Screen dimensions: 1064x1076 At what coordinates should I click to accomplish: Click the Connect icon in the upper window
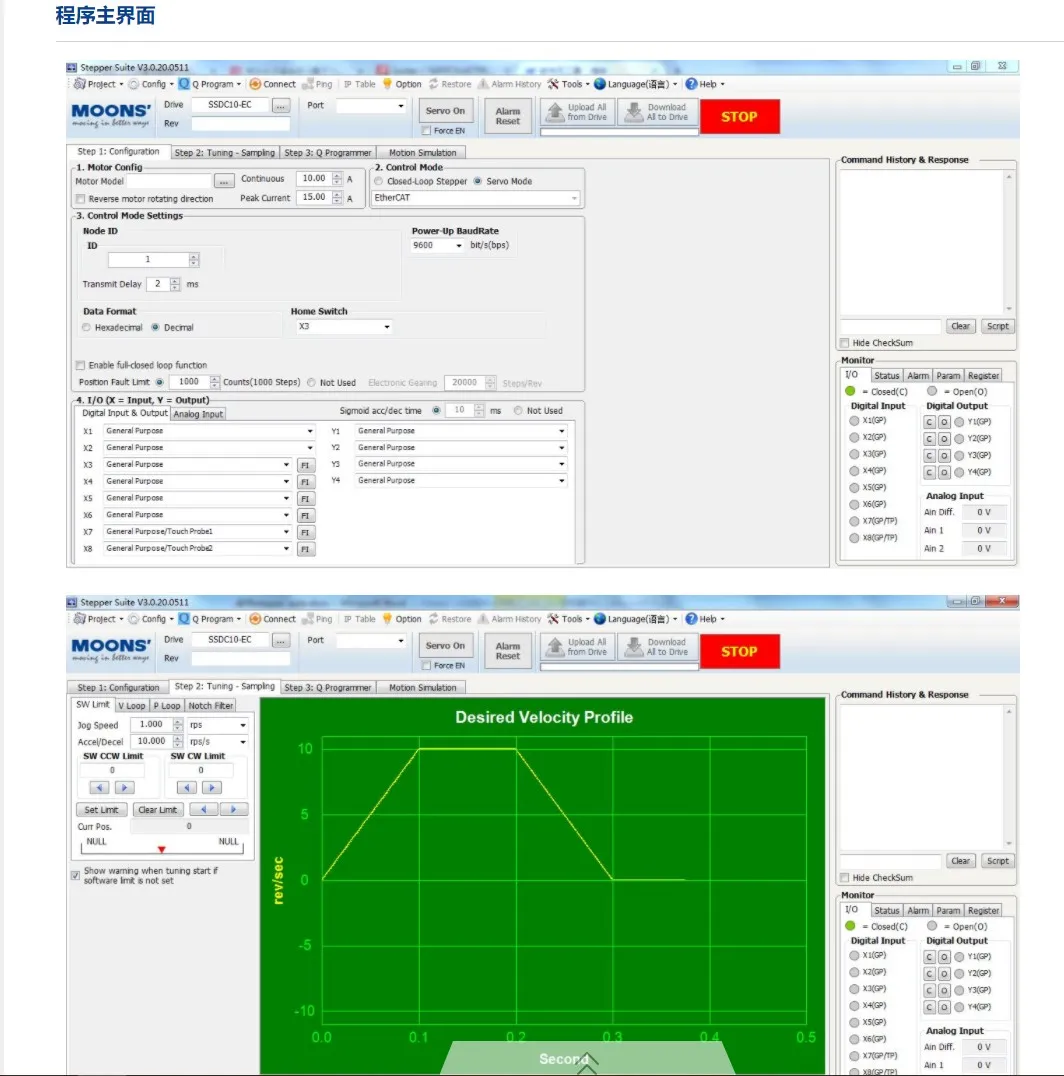(256, 84)
